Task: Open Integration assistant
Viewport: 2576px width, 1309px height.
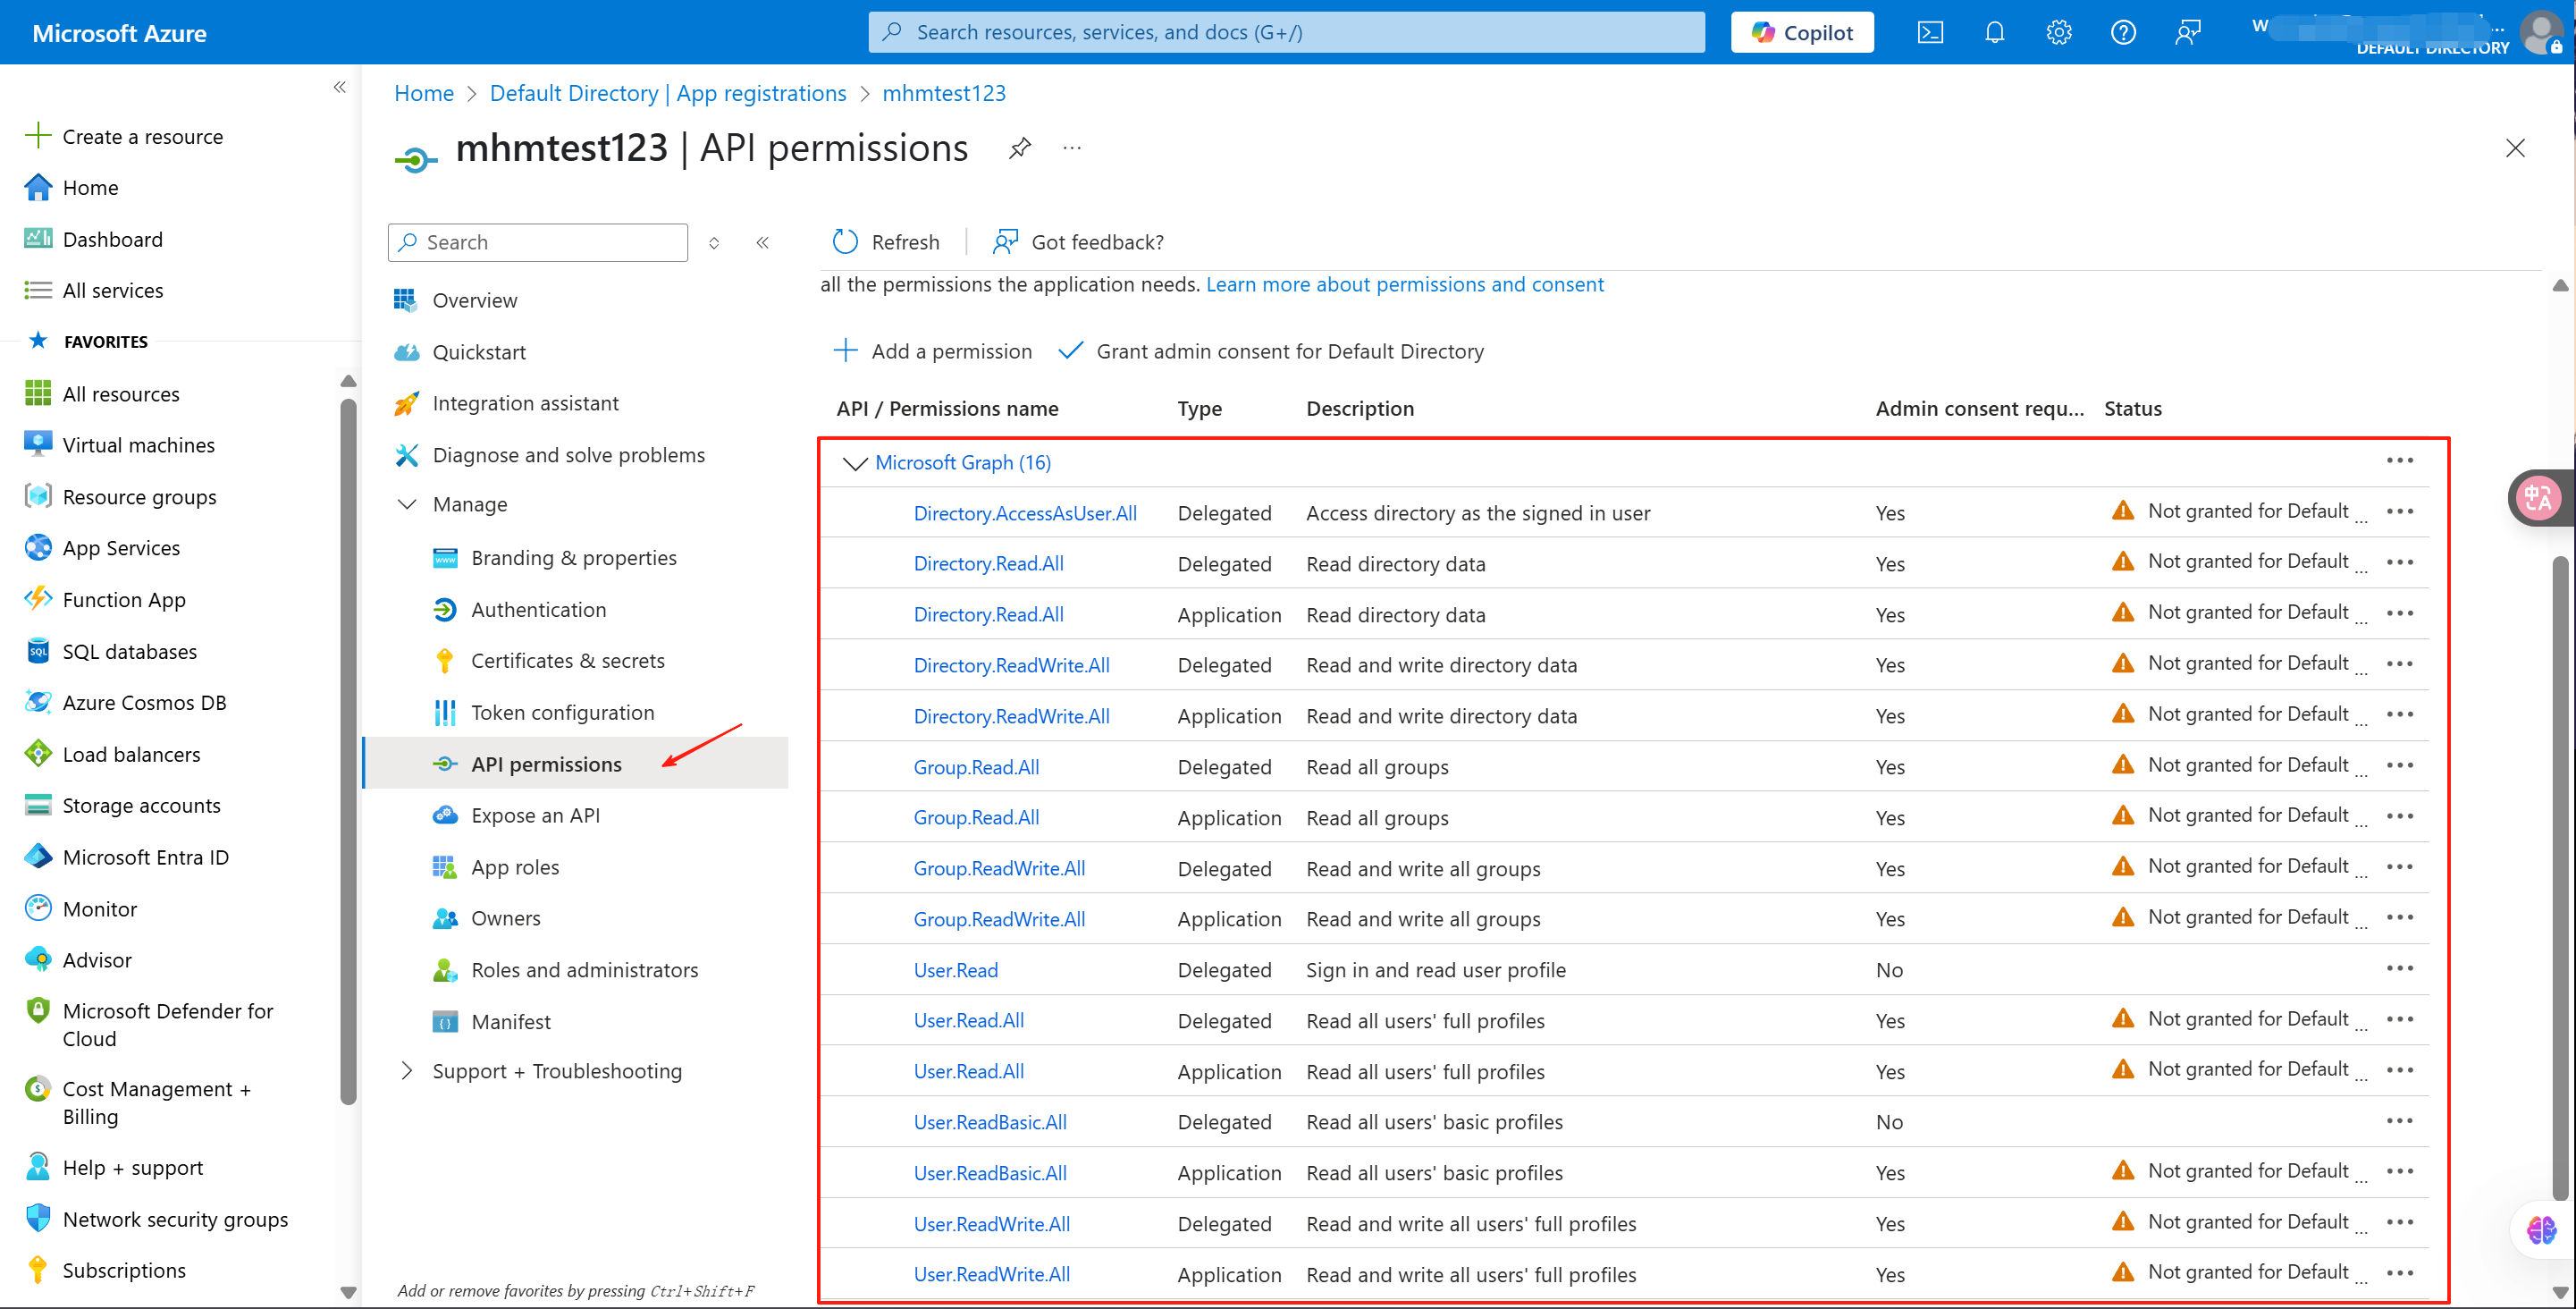Action: coord(525,403)
